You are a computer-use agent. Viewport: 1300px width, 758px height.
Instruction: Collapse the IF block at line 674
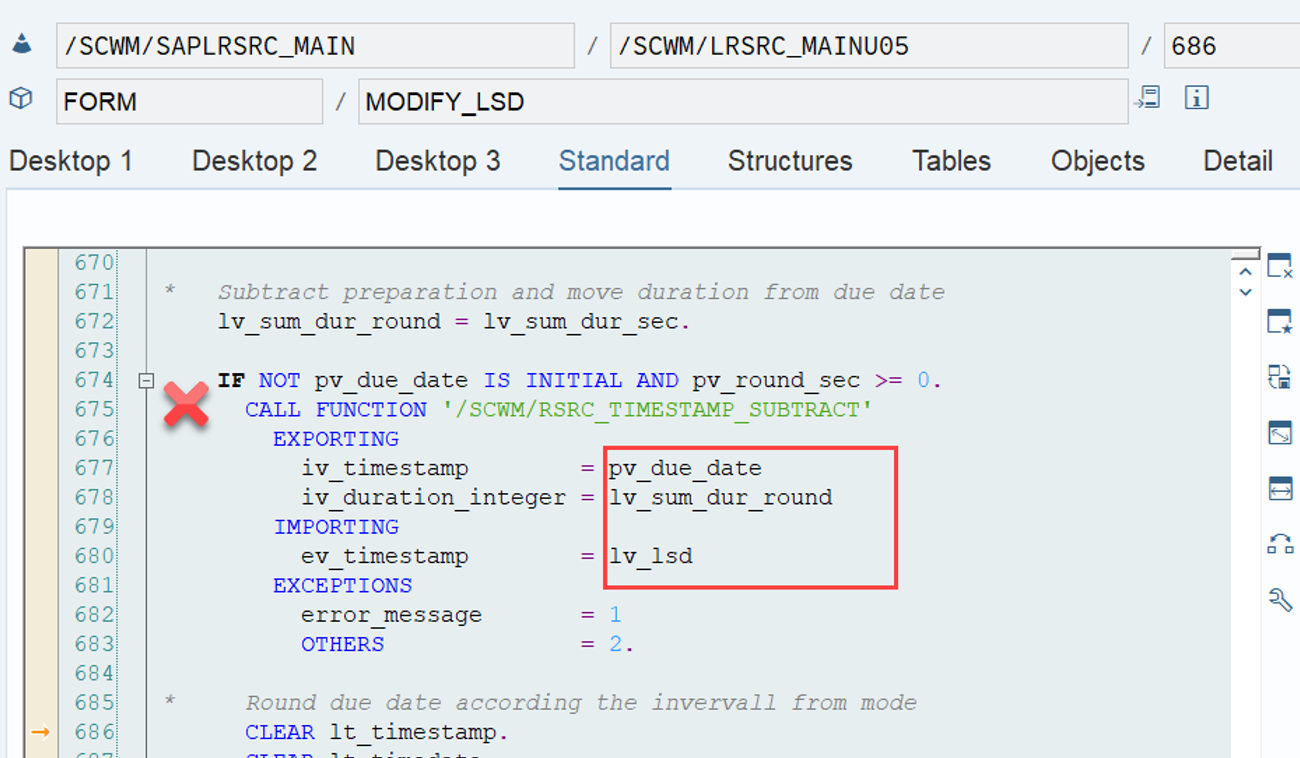[x=146, y=380]
